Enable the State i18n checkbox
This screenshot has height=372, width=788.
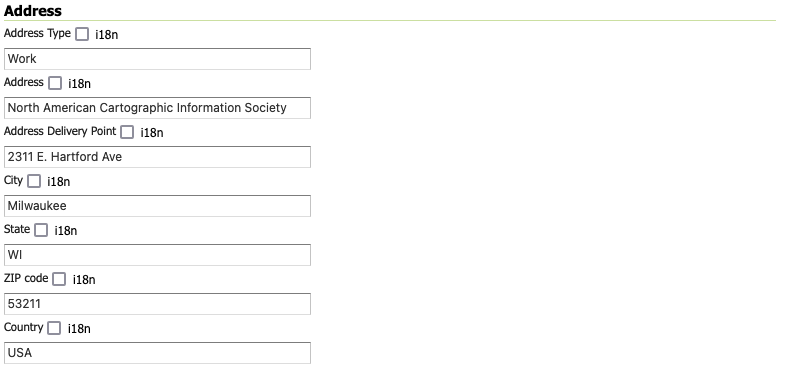click(x=41, y=230)
